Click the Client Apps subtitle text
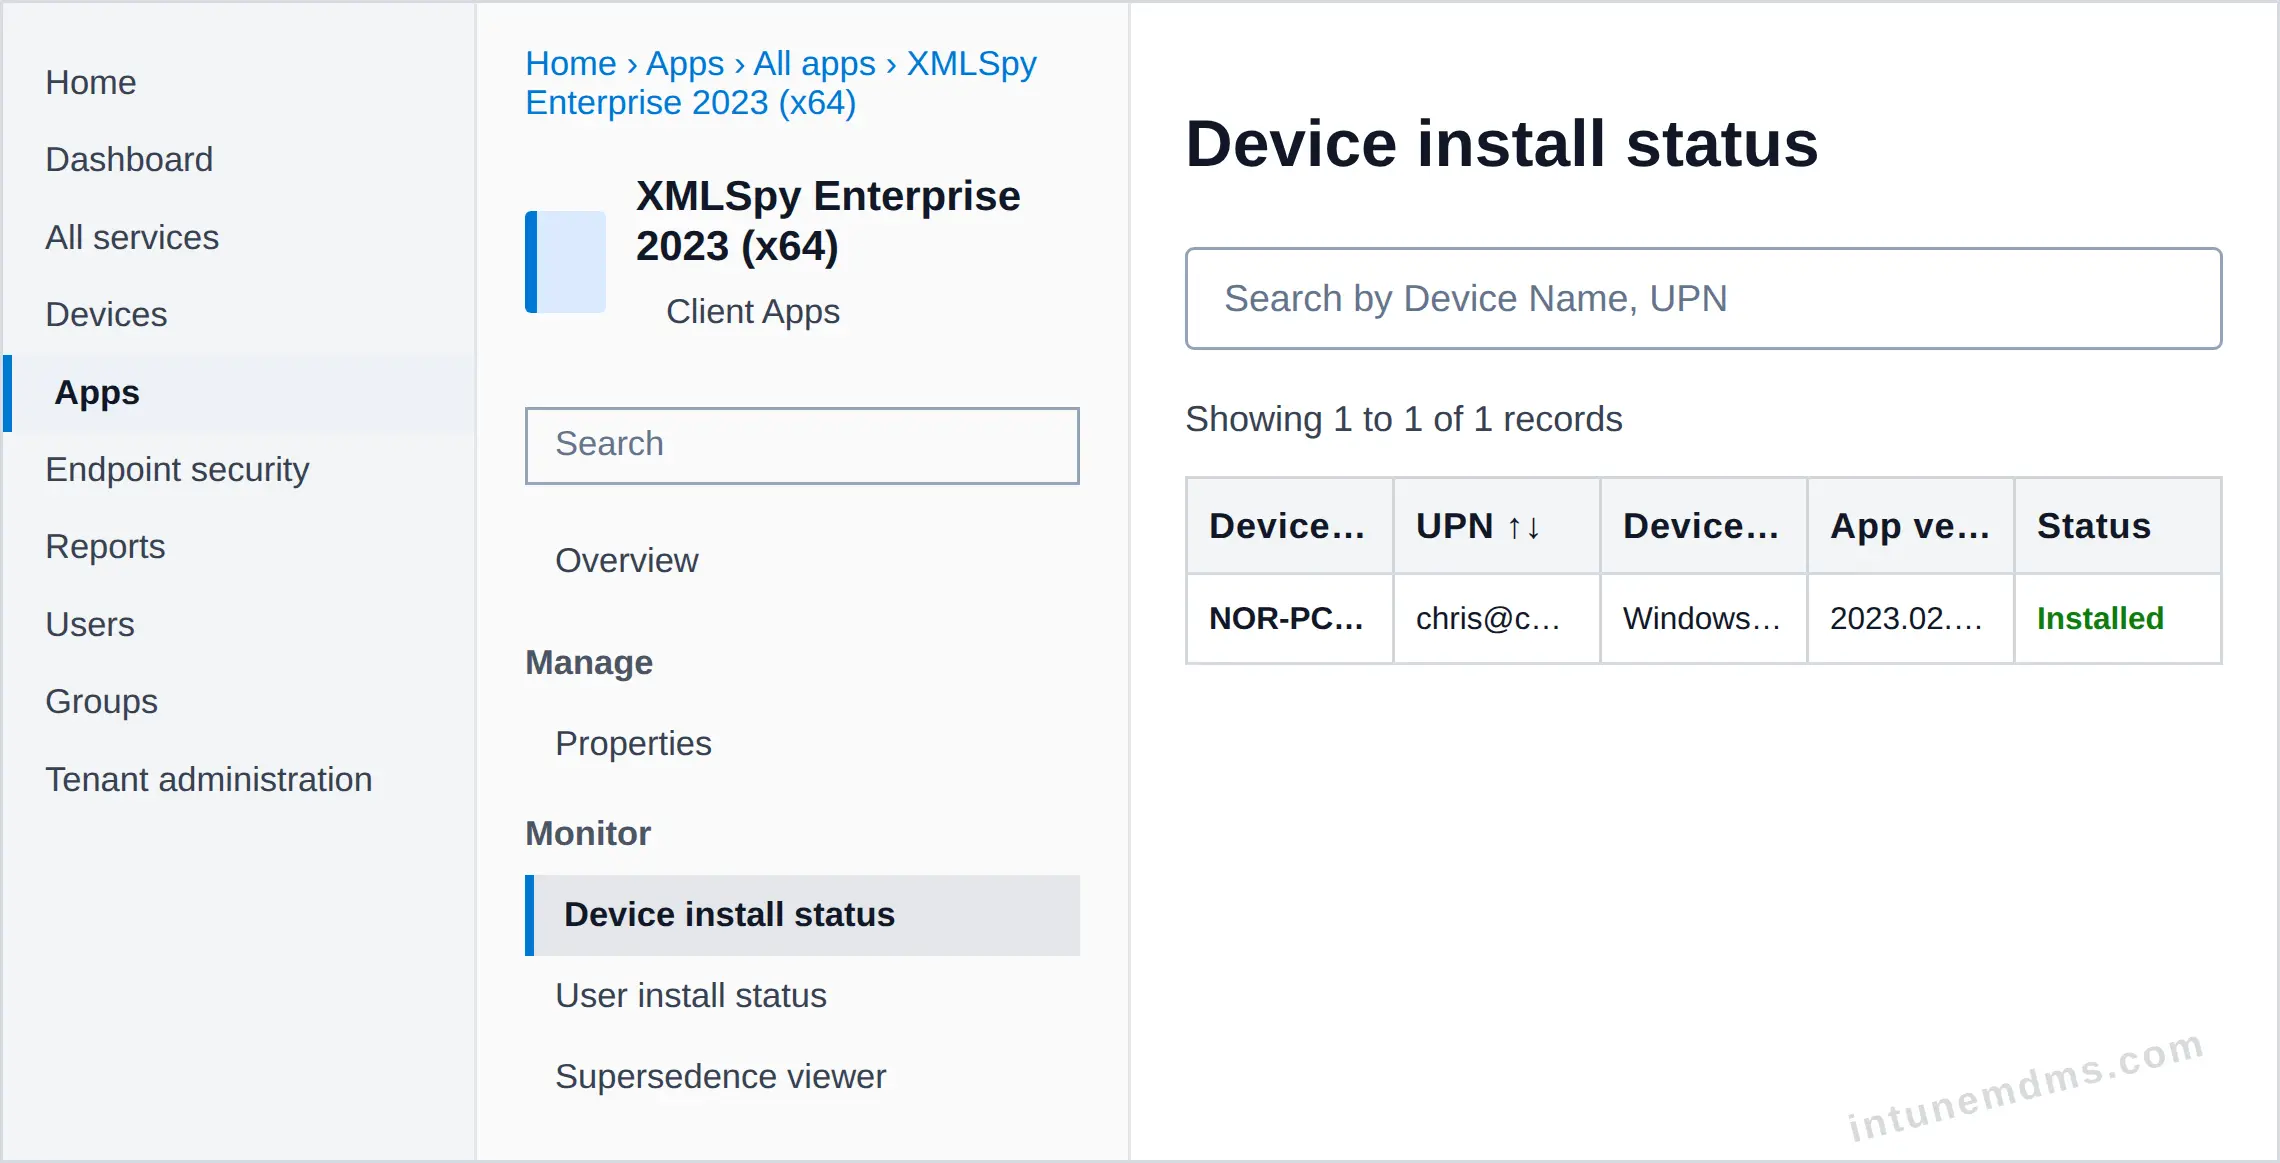The image size is (2280, 1163). point(753,311)
